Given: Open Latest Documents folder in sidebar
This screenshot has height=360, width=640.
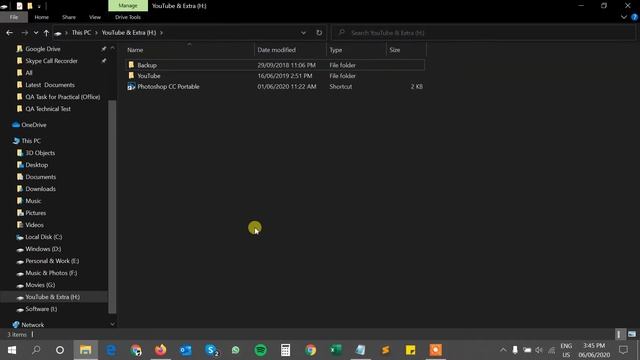Looking at the screenshot, I should (50, 85).
